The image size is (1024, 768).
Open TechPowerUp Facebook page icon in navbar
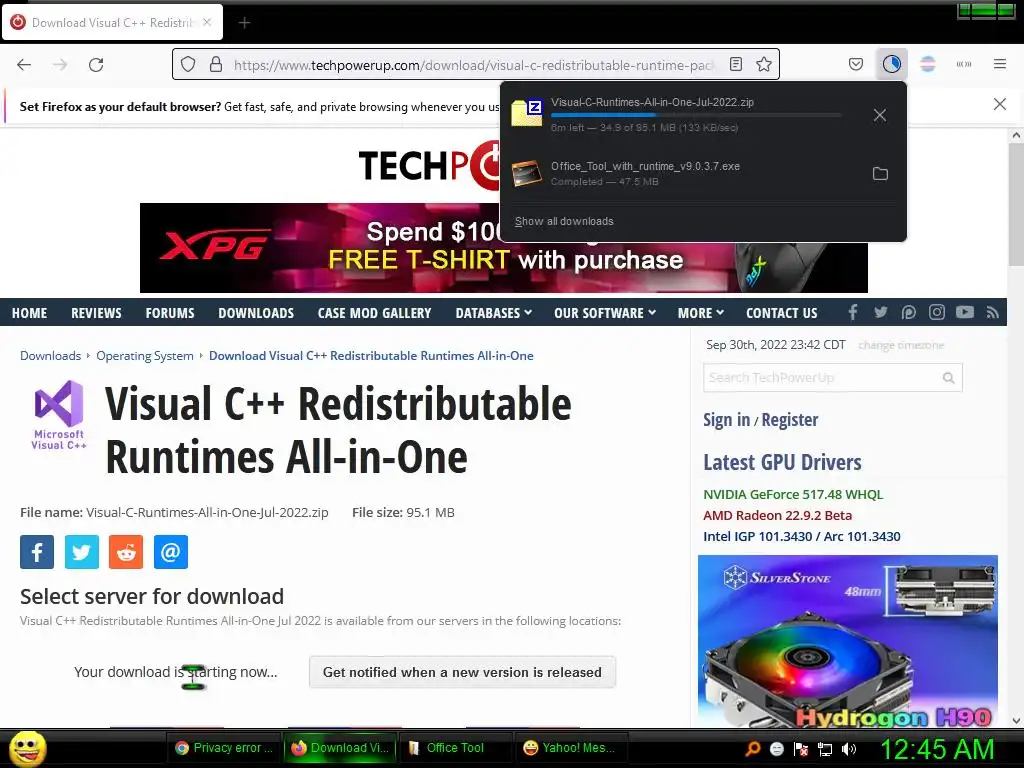coord(853,312)
